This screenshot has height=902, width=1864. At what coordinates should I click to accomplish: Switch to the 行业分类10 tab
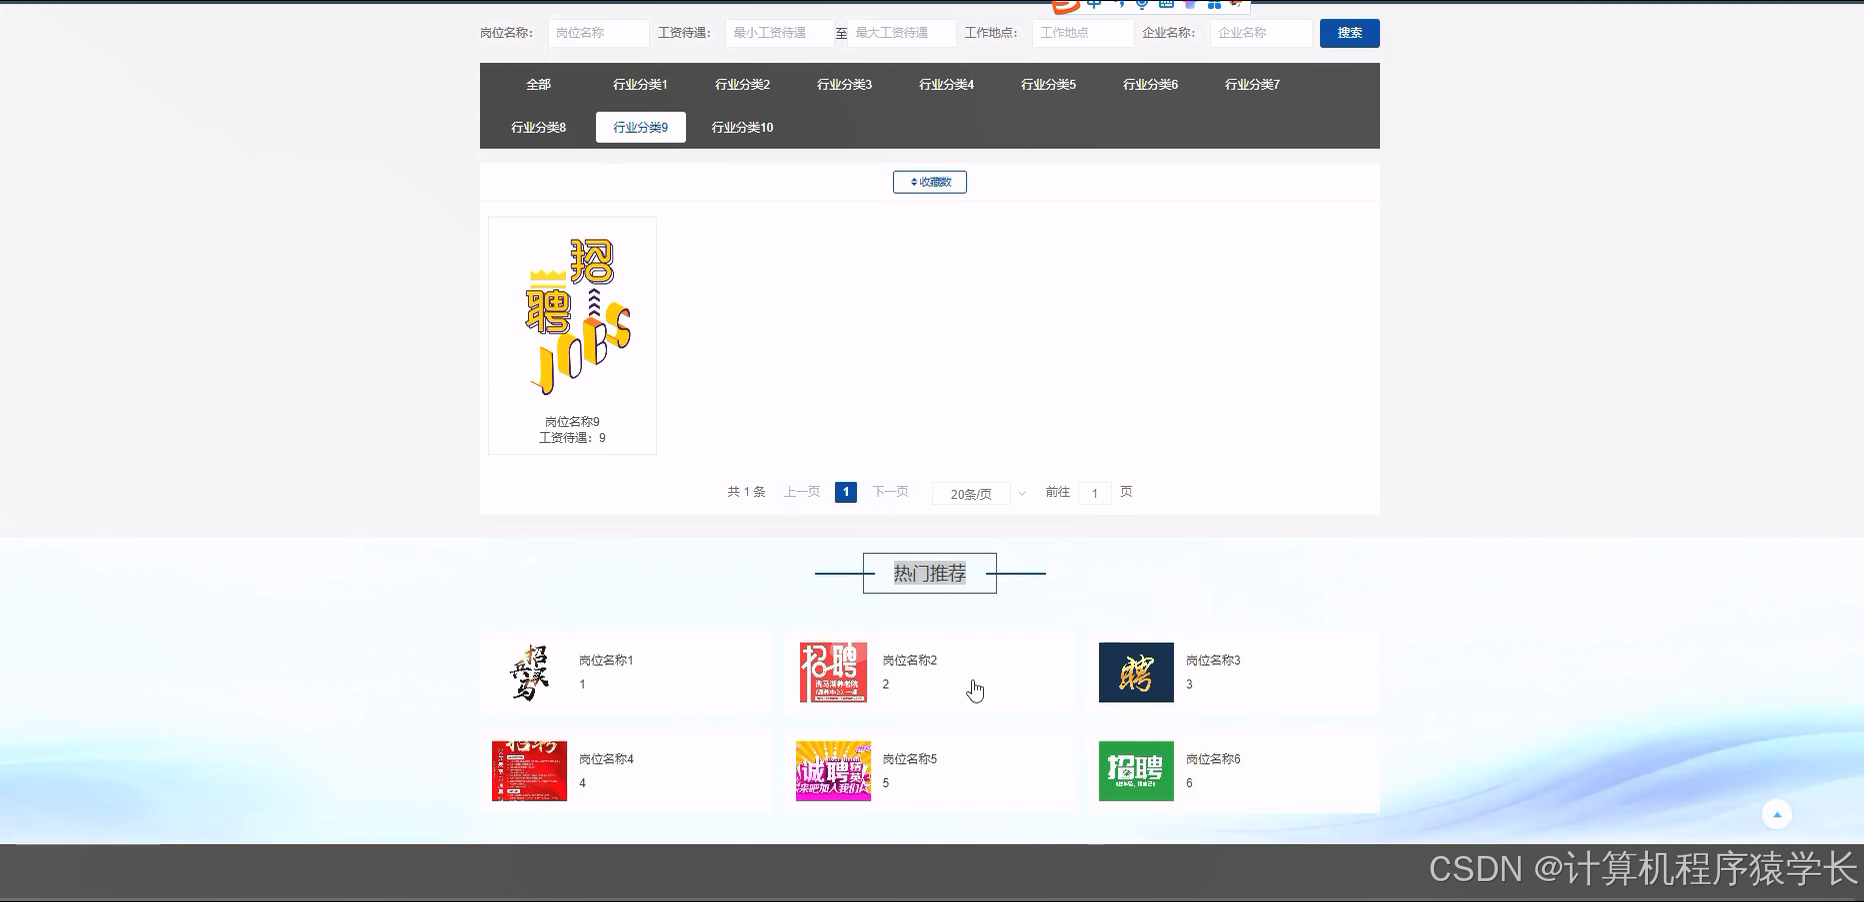tap(741, 127)
